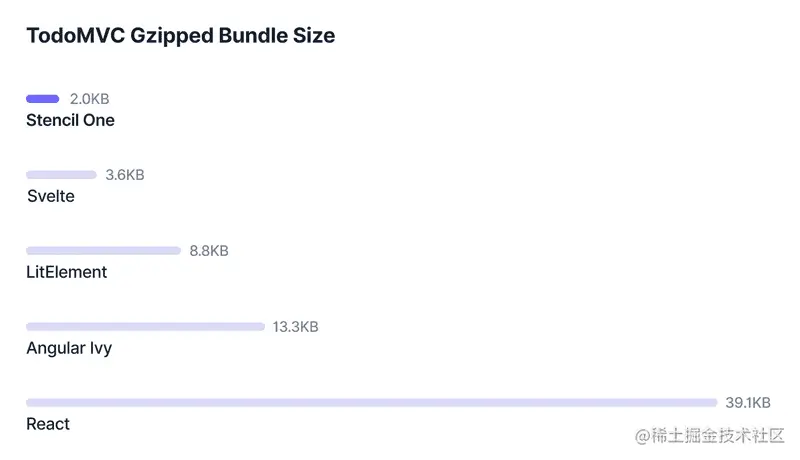Select the 39.1KB value label

[748, 403]
